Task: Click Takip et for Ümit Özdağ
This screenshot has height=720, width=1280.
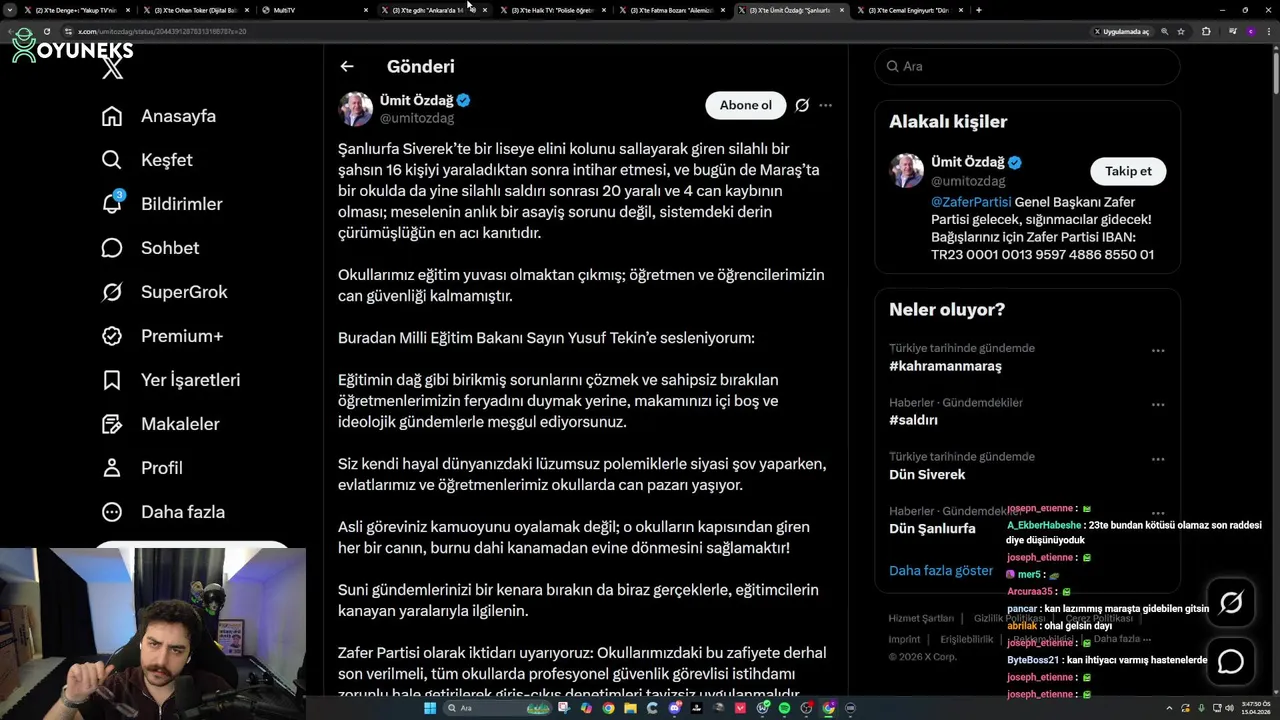Action: point(1128,171)
